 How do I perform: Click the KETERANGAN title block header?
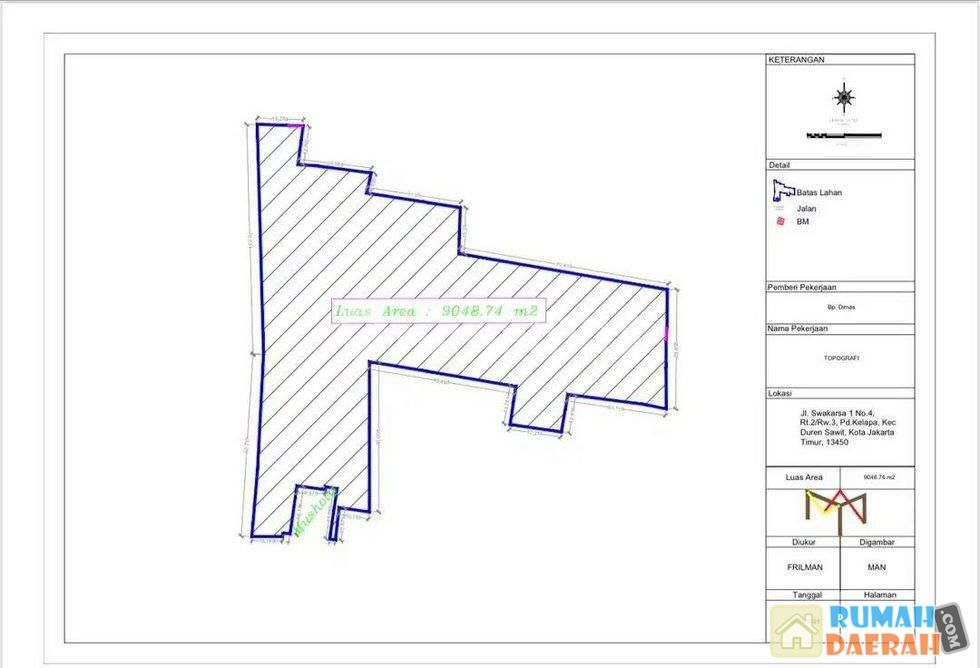point(796,61)
